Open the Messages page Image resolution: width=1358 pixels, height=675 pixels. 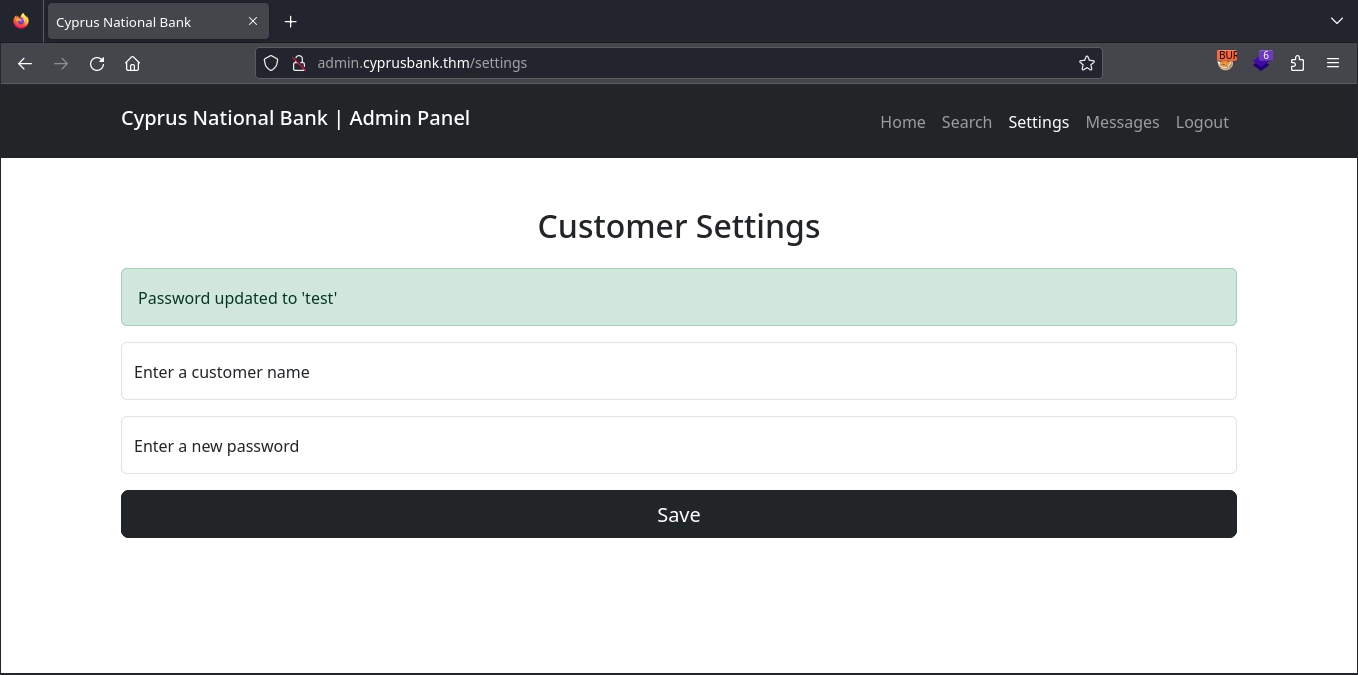coord(1122,122)
